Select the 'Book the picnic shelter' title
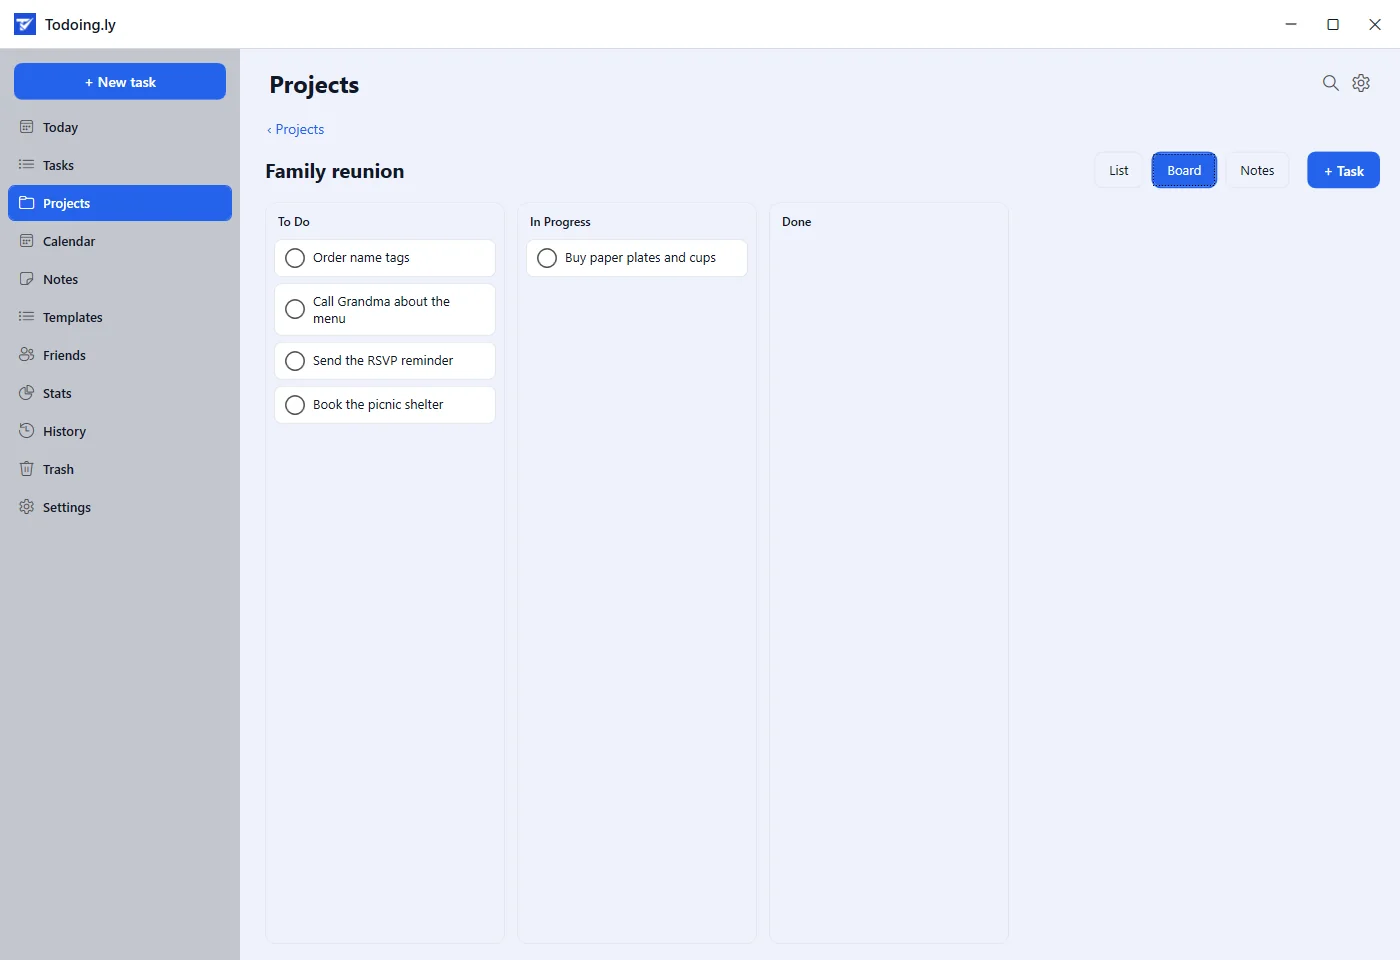This screenshot has width=1400, height=960. pyautogui.click(x=378, y=405)
